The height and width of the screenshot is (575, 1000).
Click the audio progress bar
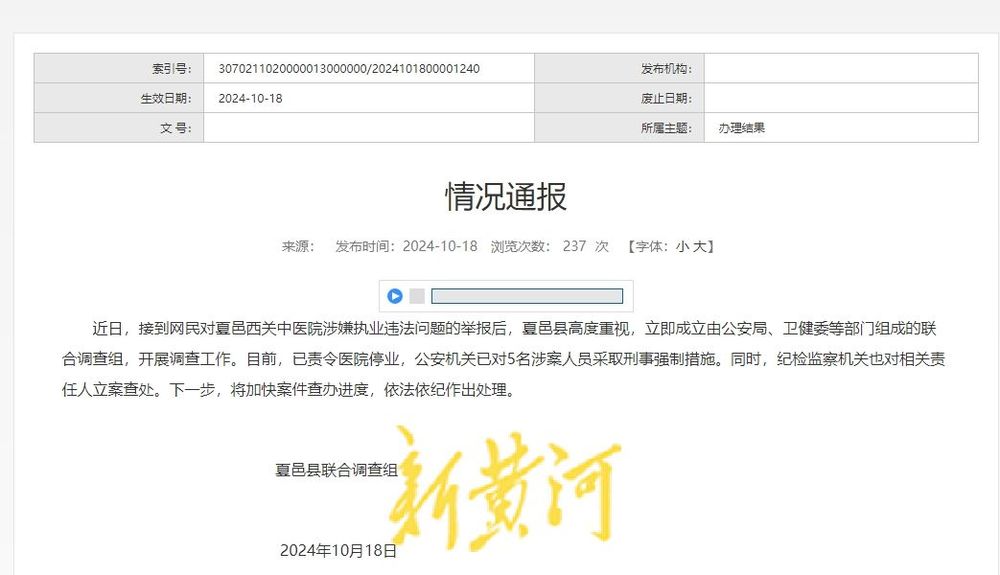(526, 296)
